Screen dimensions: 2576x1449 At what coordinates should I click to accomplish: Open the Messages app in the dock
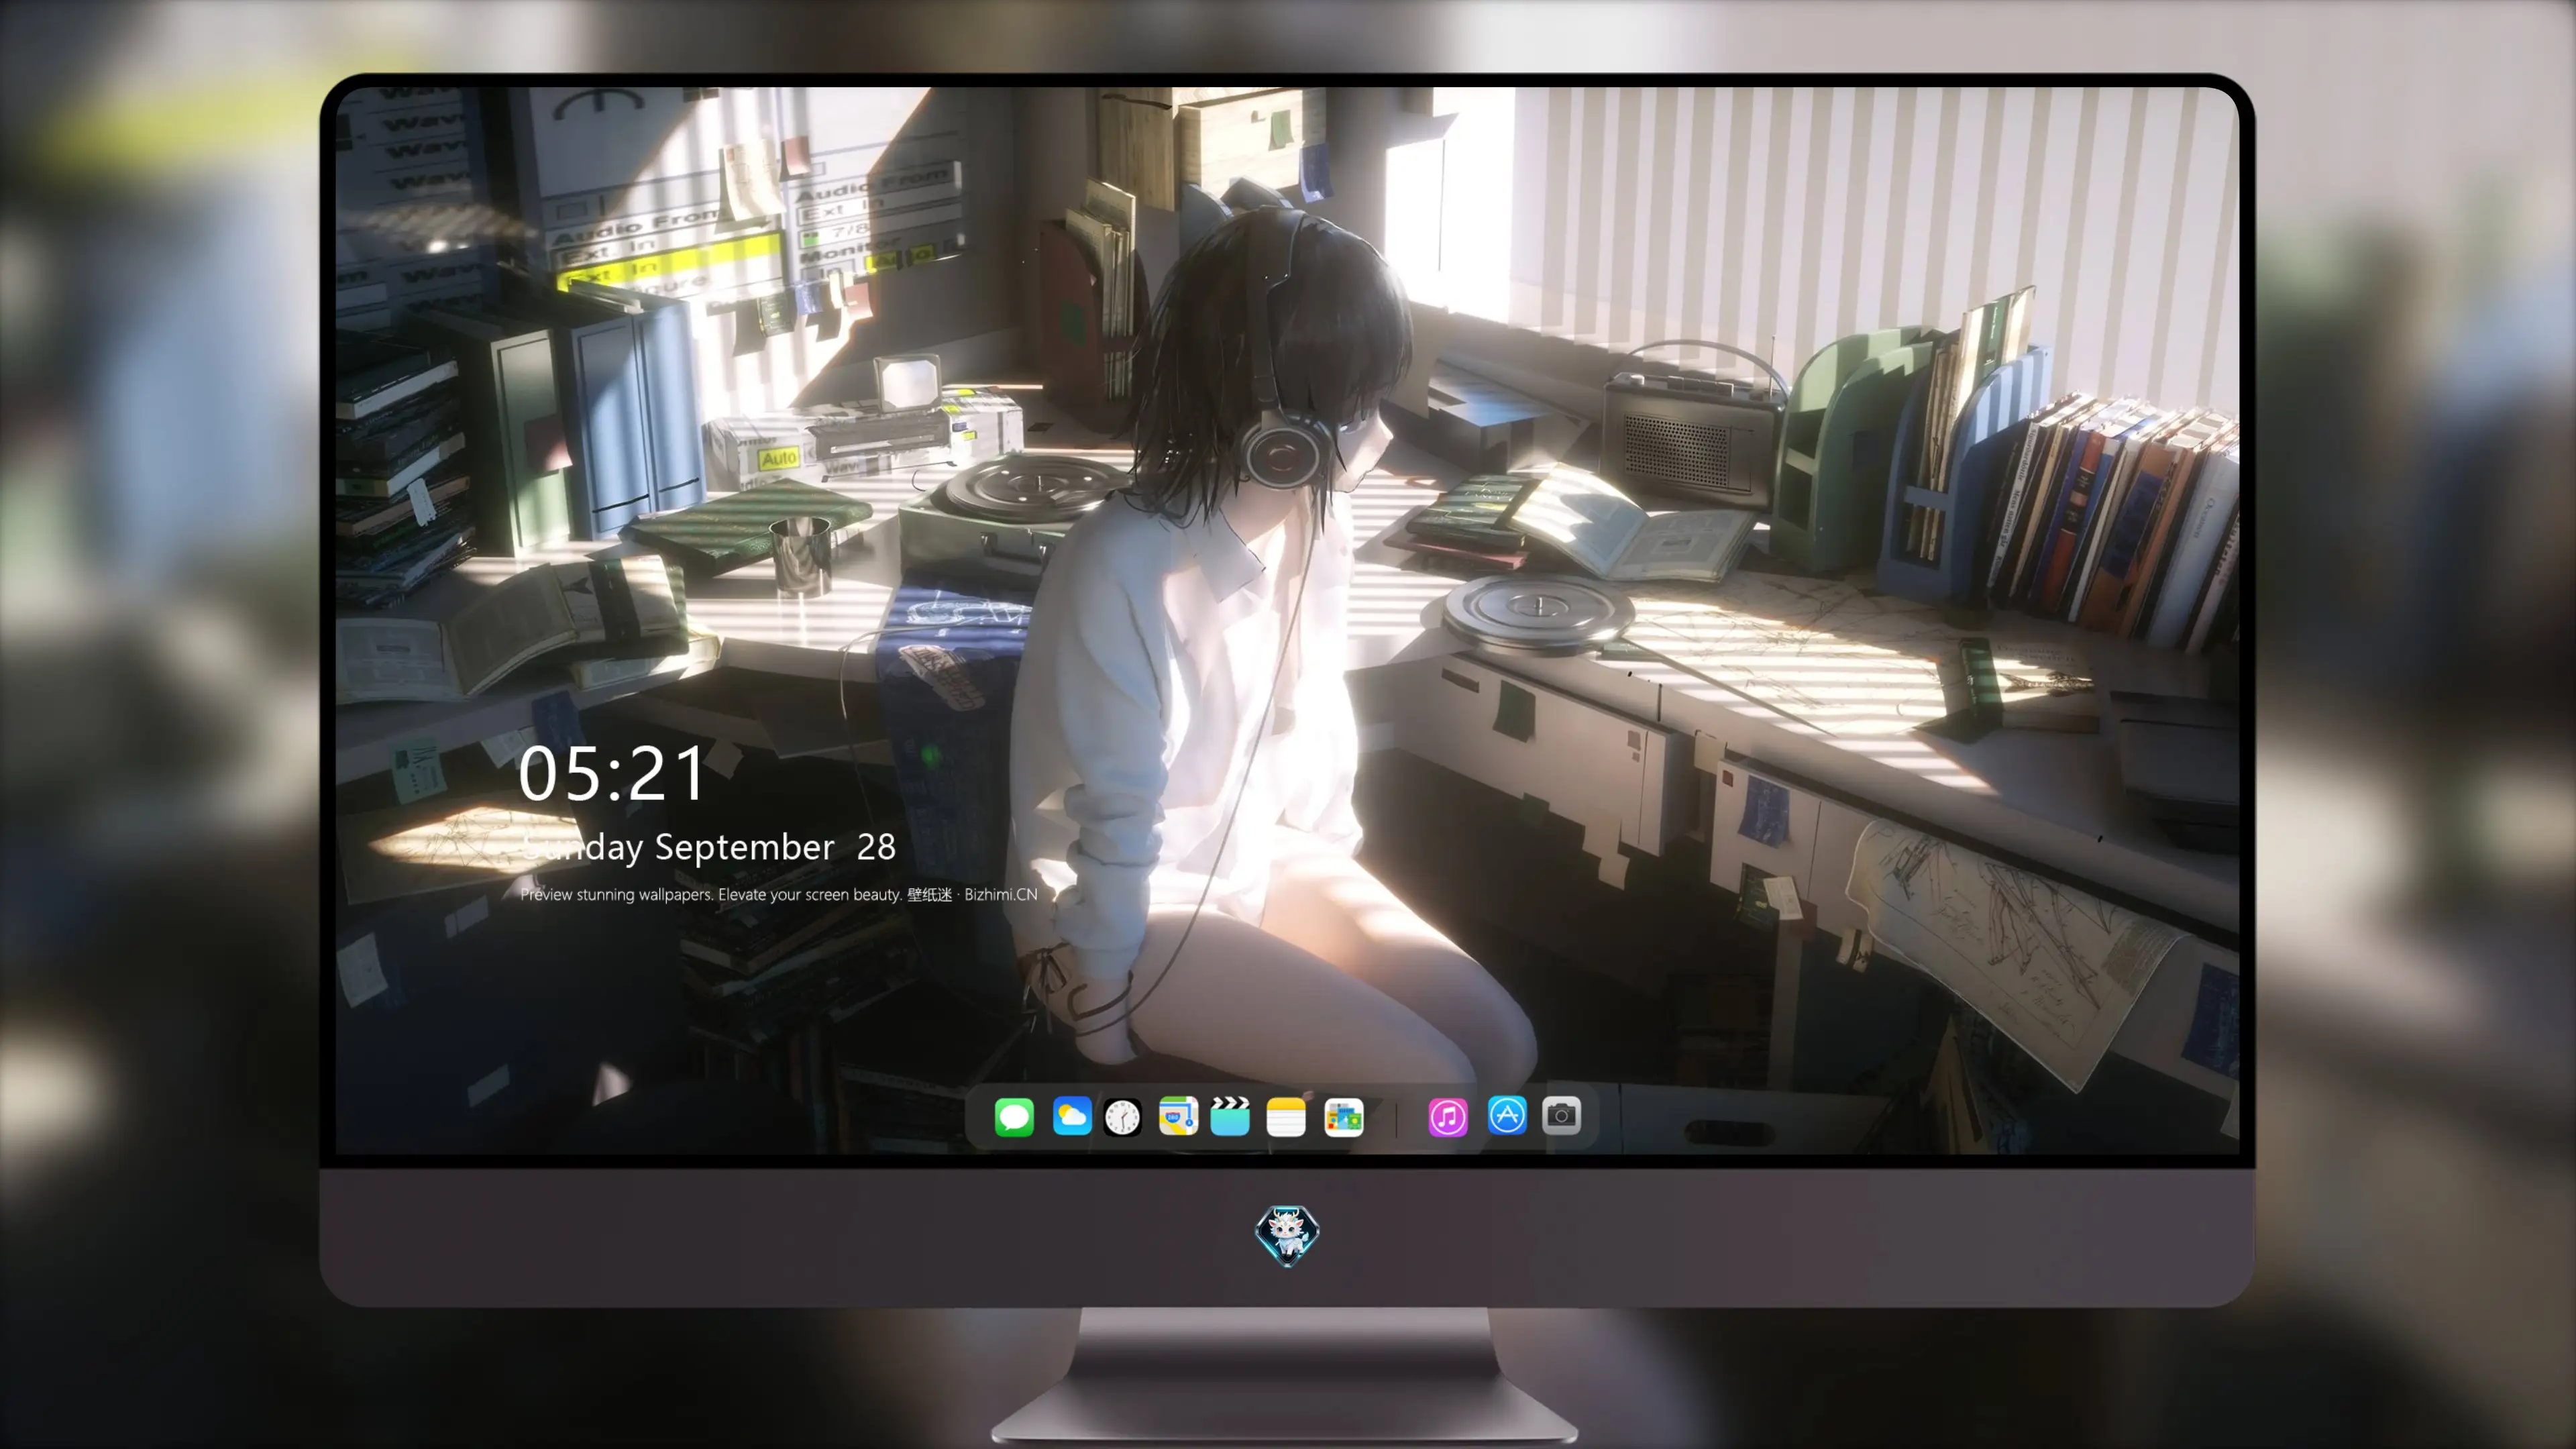[1014, 1116]
